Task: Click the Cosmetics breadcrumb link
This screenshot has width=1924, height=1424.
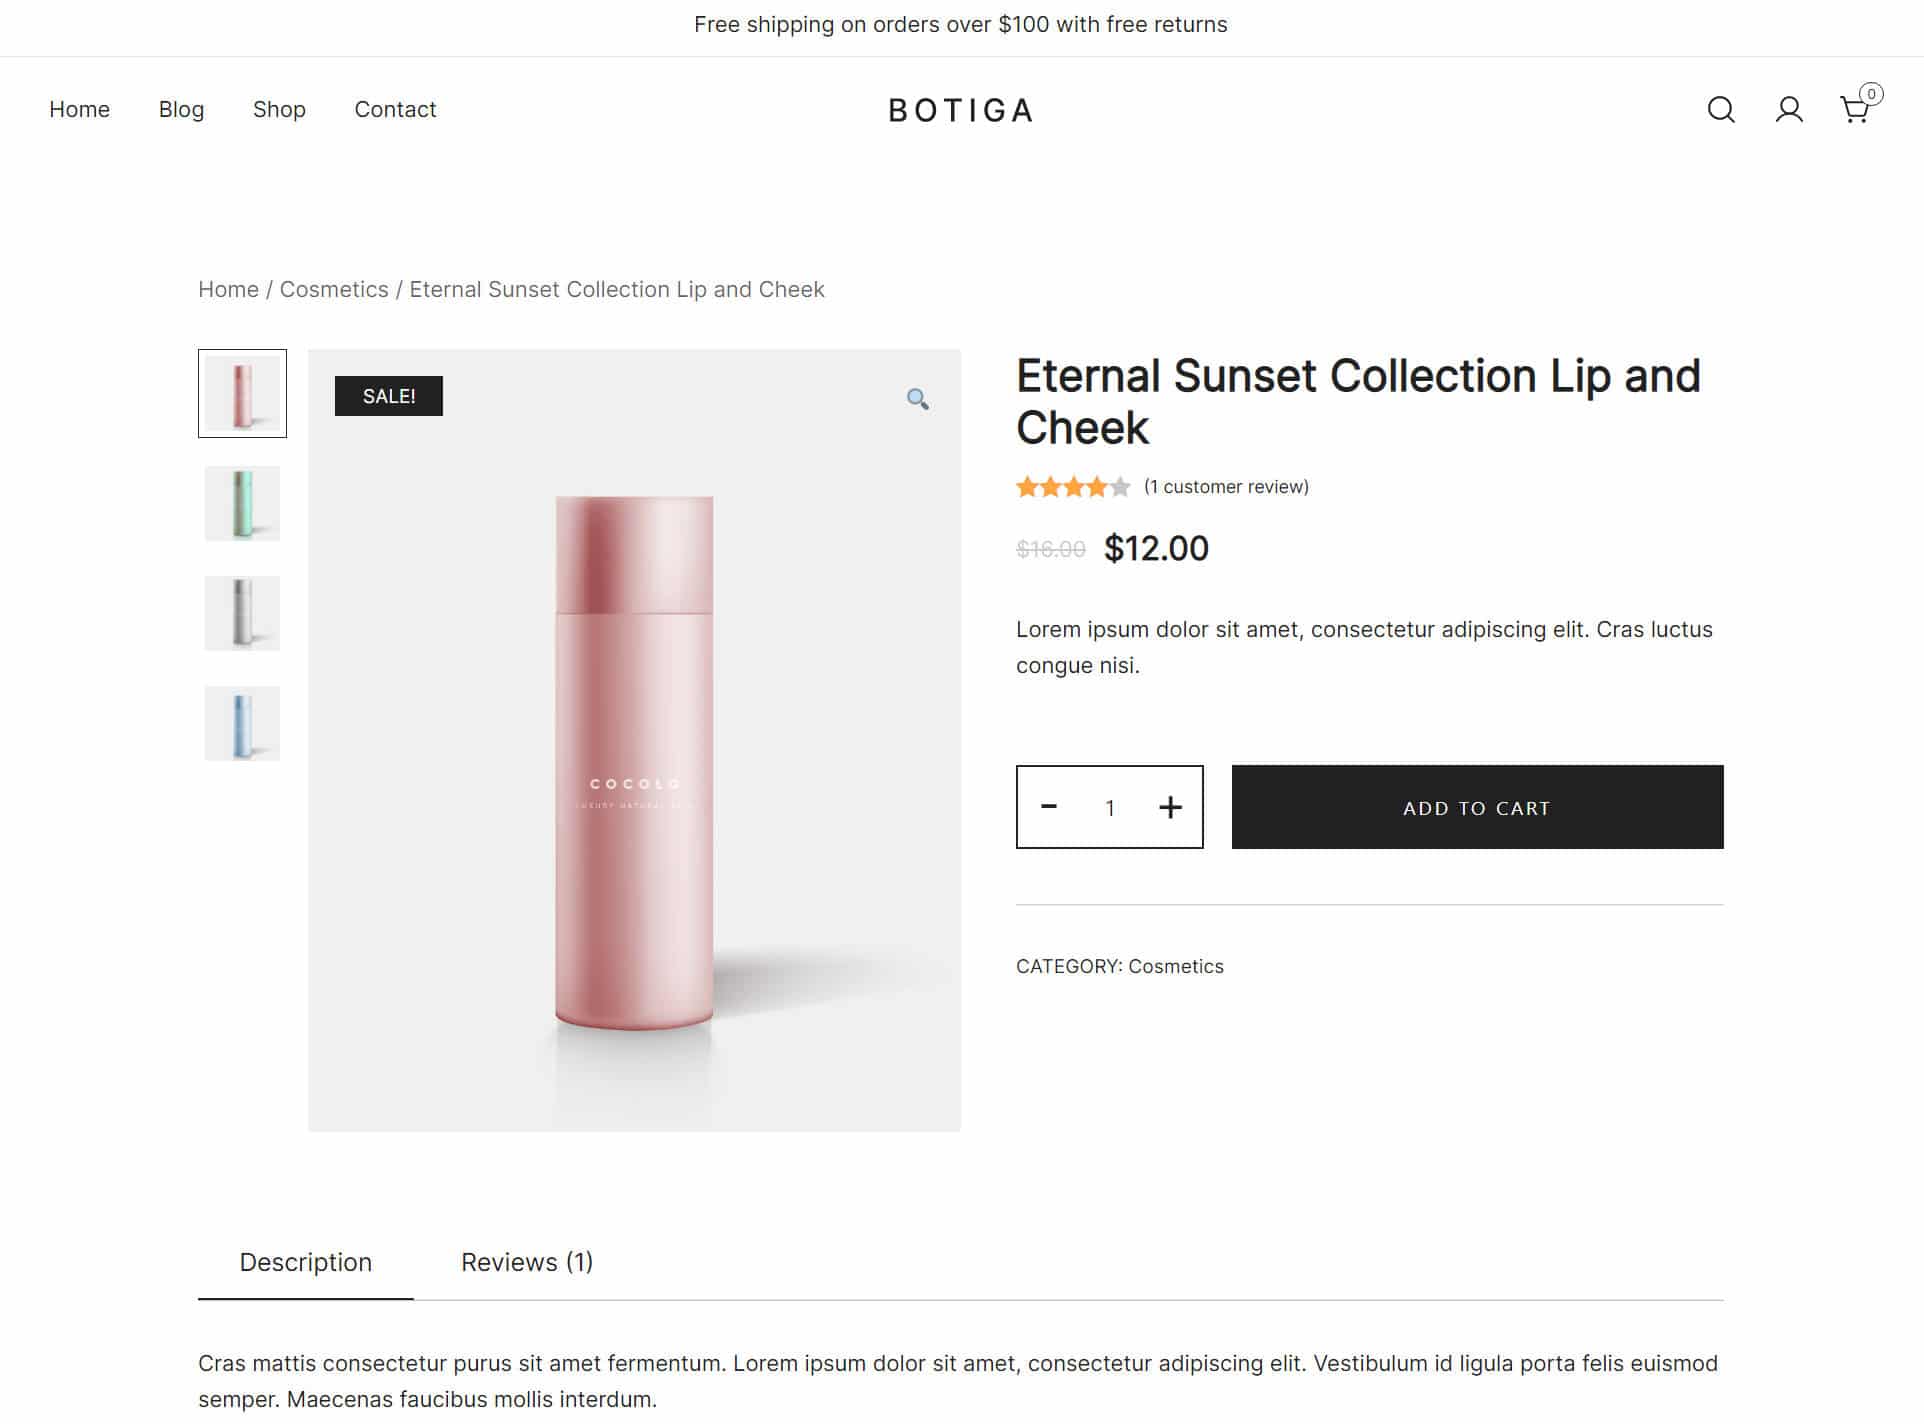Action: (x=334, y=289)
